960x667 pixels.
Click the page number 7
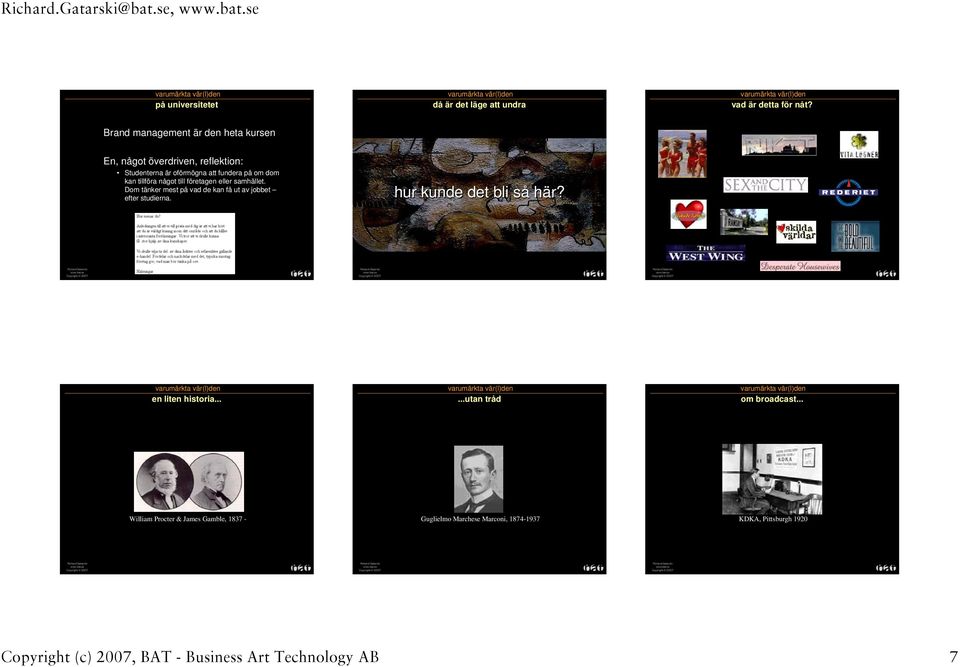pyautogui.click(x=953, y=656)
